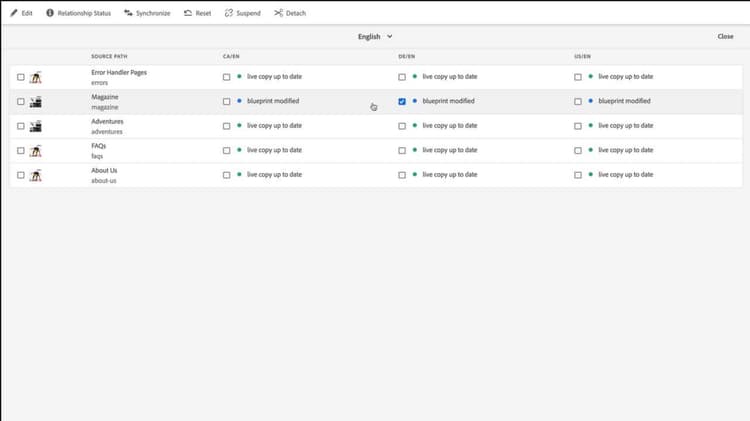Click the Suspend link icon
Screen dimensions: 750x421
tap(229, 13)
